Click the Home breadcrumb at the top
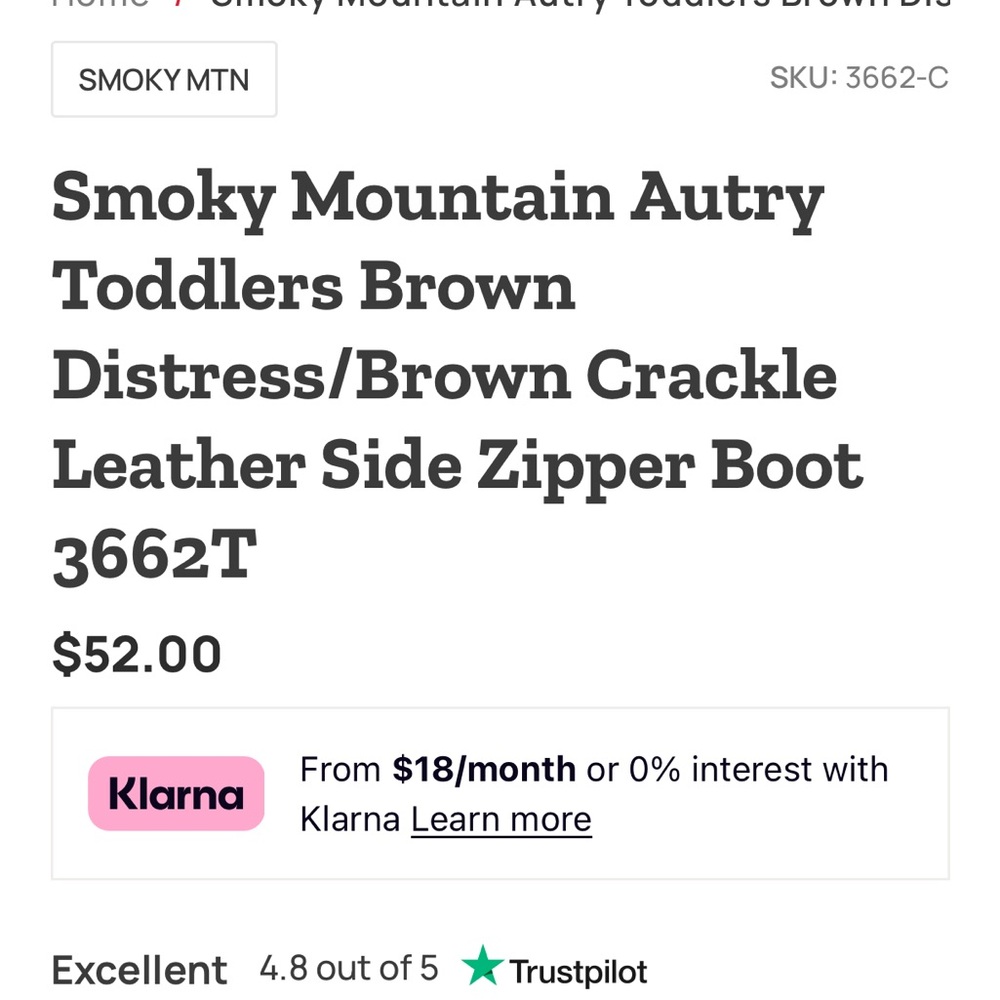The width and height of the screenshot is (1000, 1000). pos(100,3)
